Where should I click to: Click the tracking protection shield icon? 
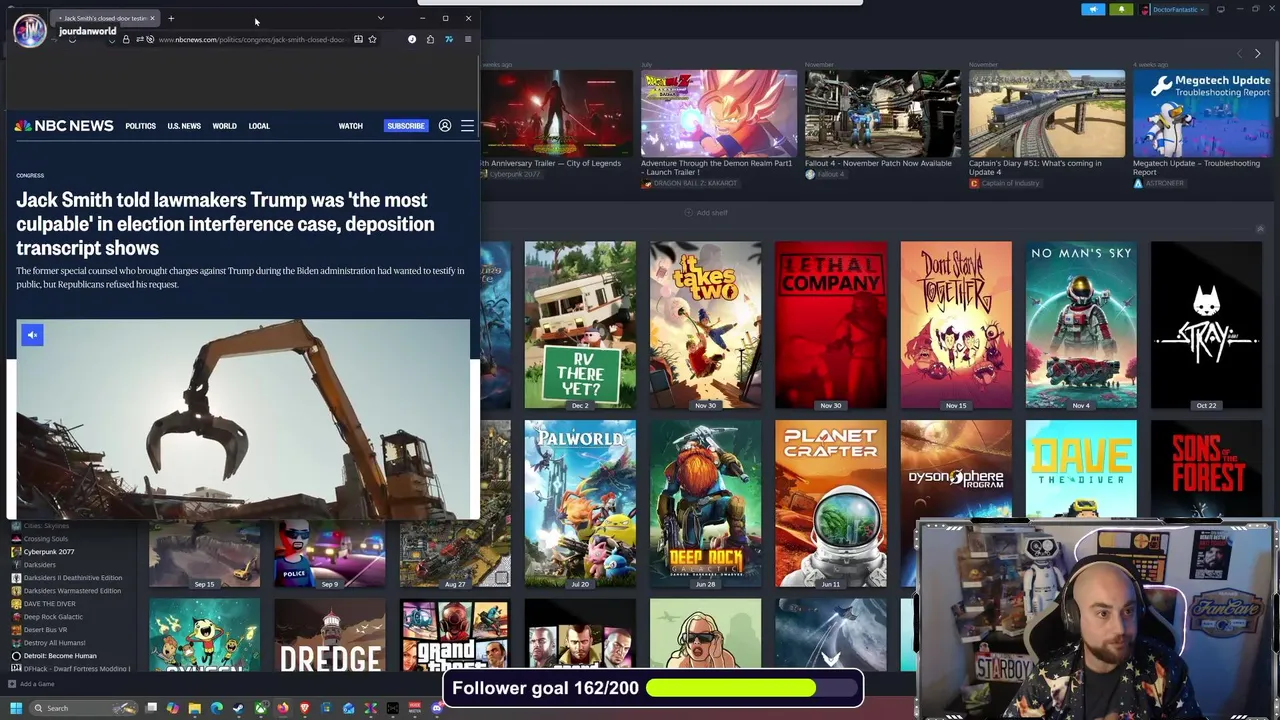(x=112, y=39)
